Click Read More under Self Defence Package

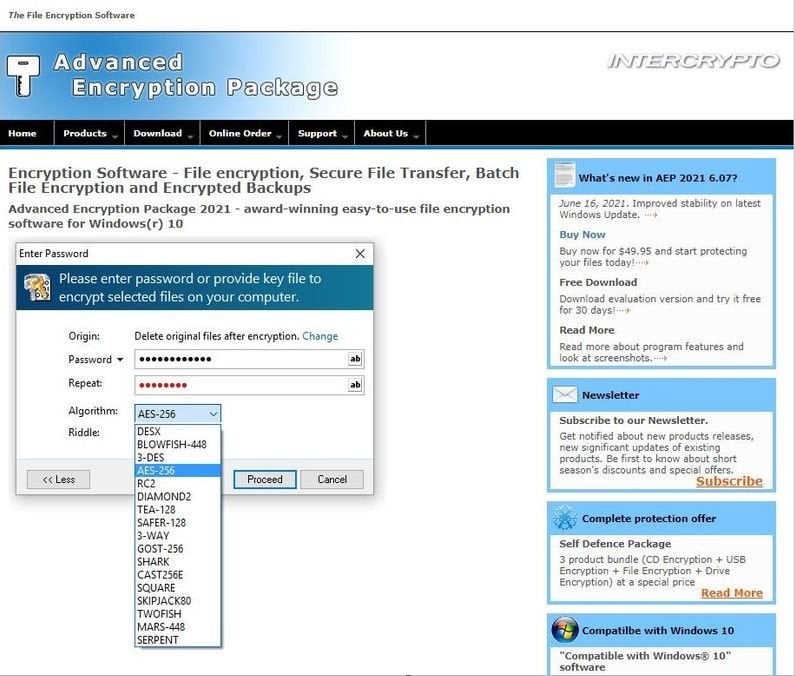point(732,593)
